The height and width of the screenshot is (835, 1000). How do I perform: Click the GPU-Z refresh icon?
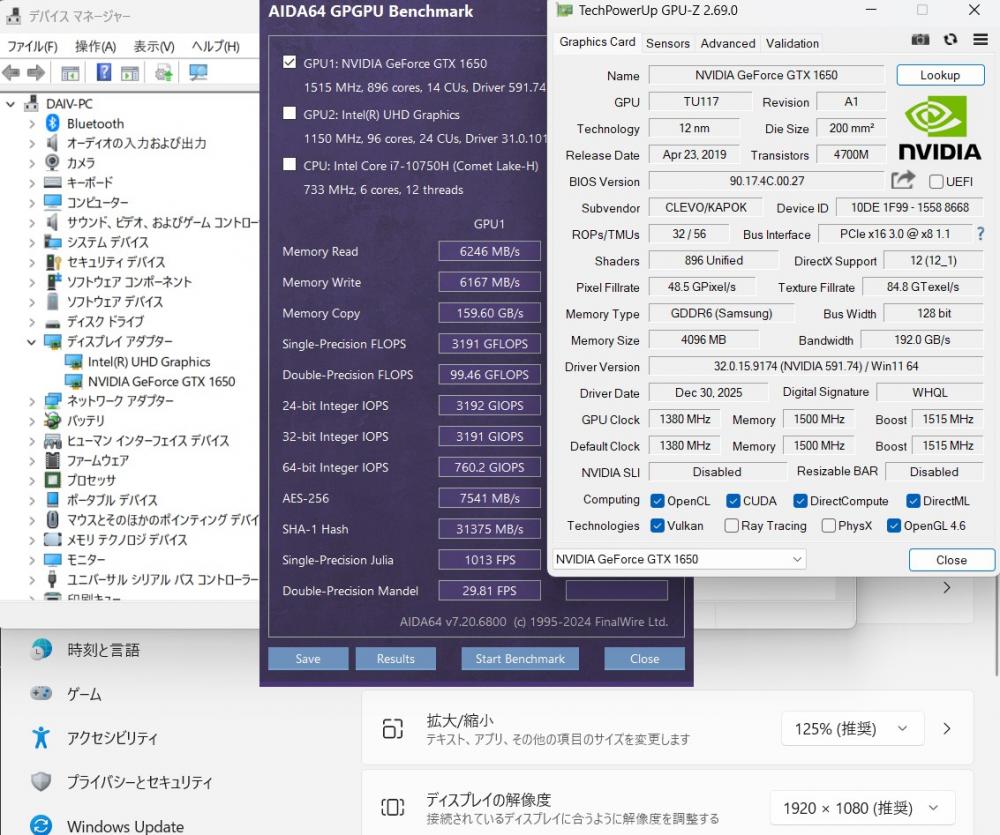click(x=950, y=39)
